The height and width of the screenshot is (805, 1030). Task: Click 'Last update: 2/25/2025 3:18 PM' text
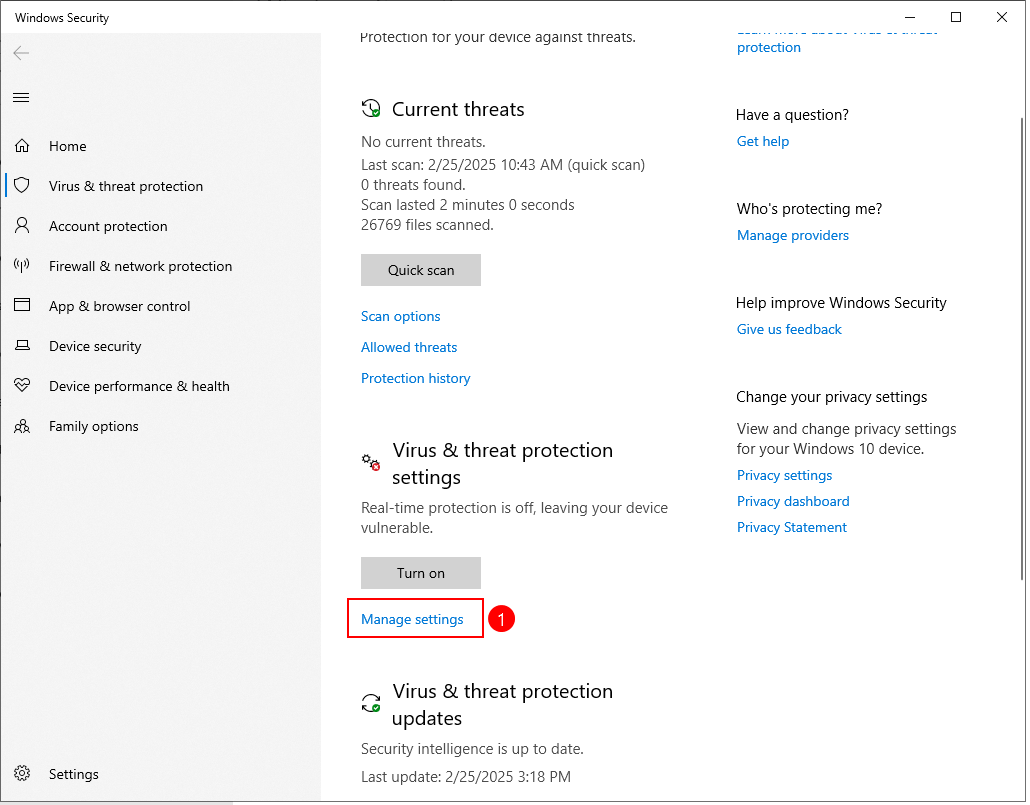click(x=466, y=777)
